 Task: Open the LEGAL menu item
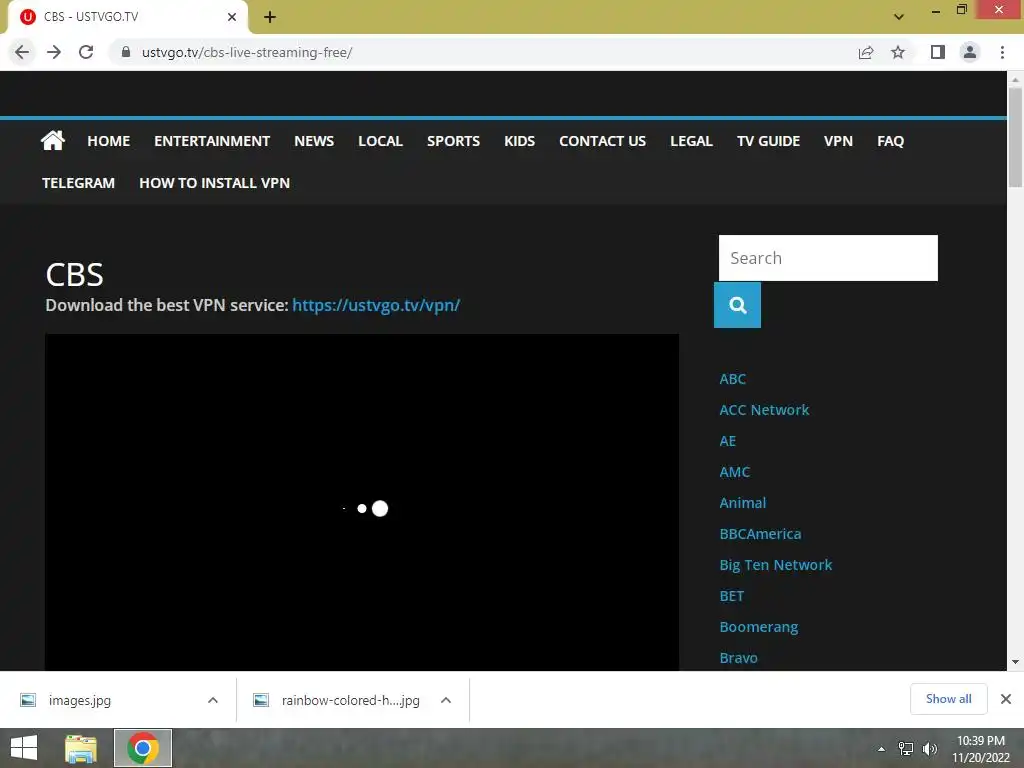[691, 141]
